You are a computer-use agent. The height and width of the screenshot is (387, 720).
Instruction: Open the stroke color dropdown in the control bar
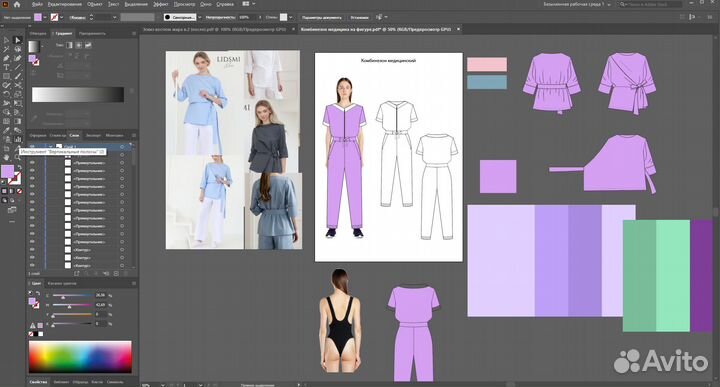point(62,17)
